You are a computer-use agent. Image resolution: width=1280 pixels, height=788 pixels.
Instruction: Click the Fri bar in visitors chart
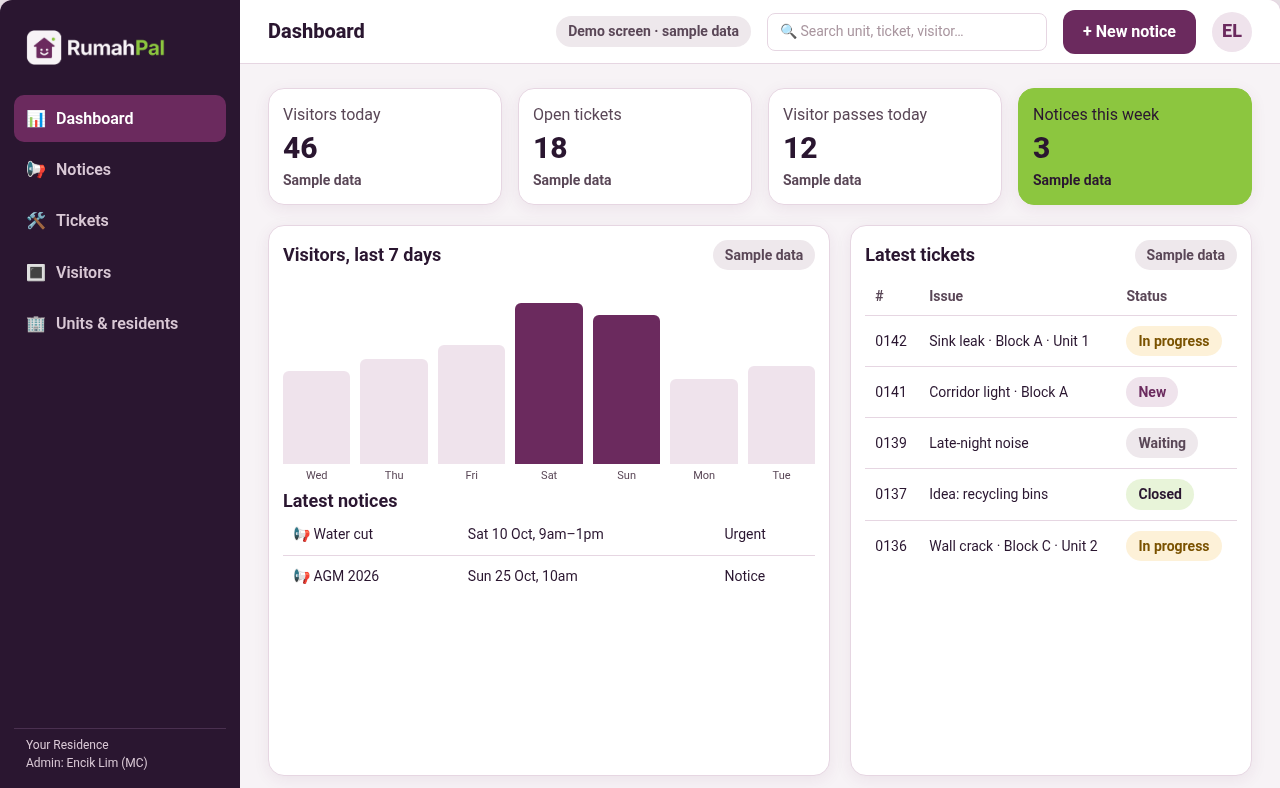pos(471,404)
